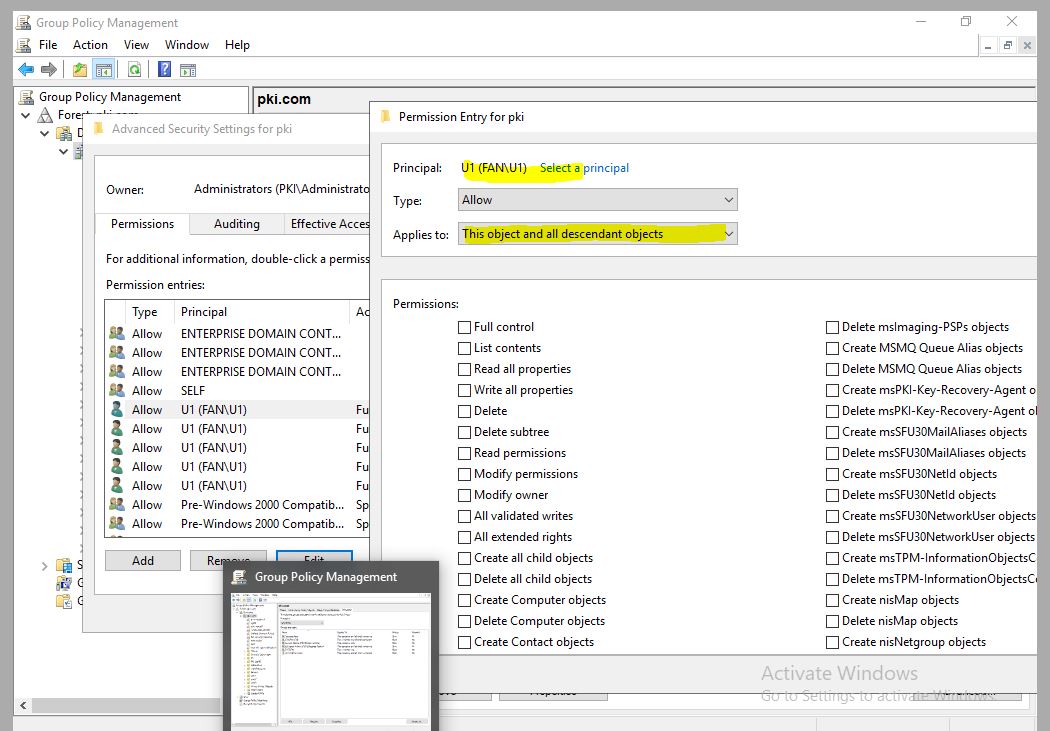Click the Group Policy Management root node icon

pos(26,97)
